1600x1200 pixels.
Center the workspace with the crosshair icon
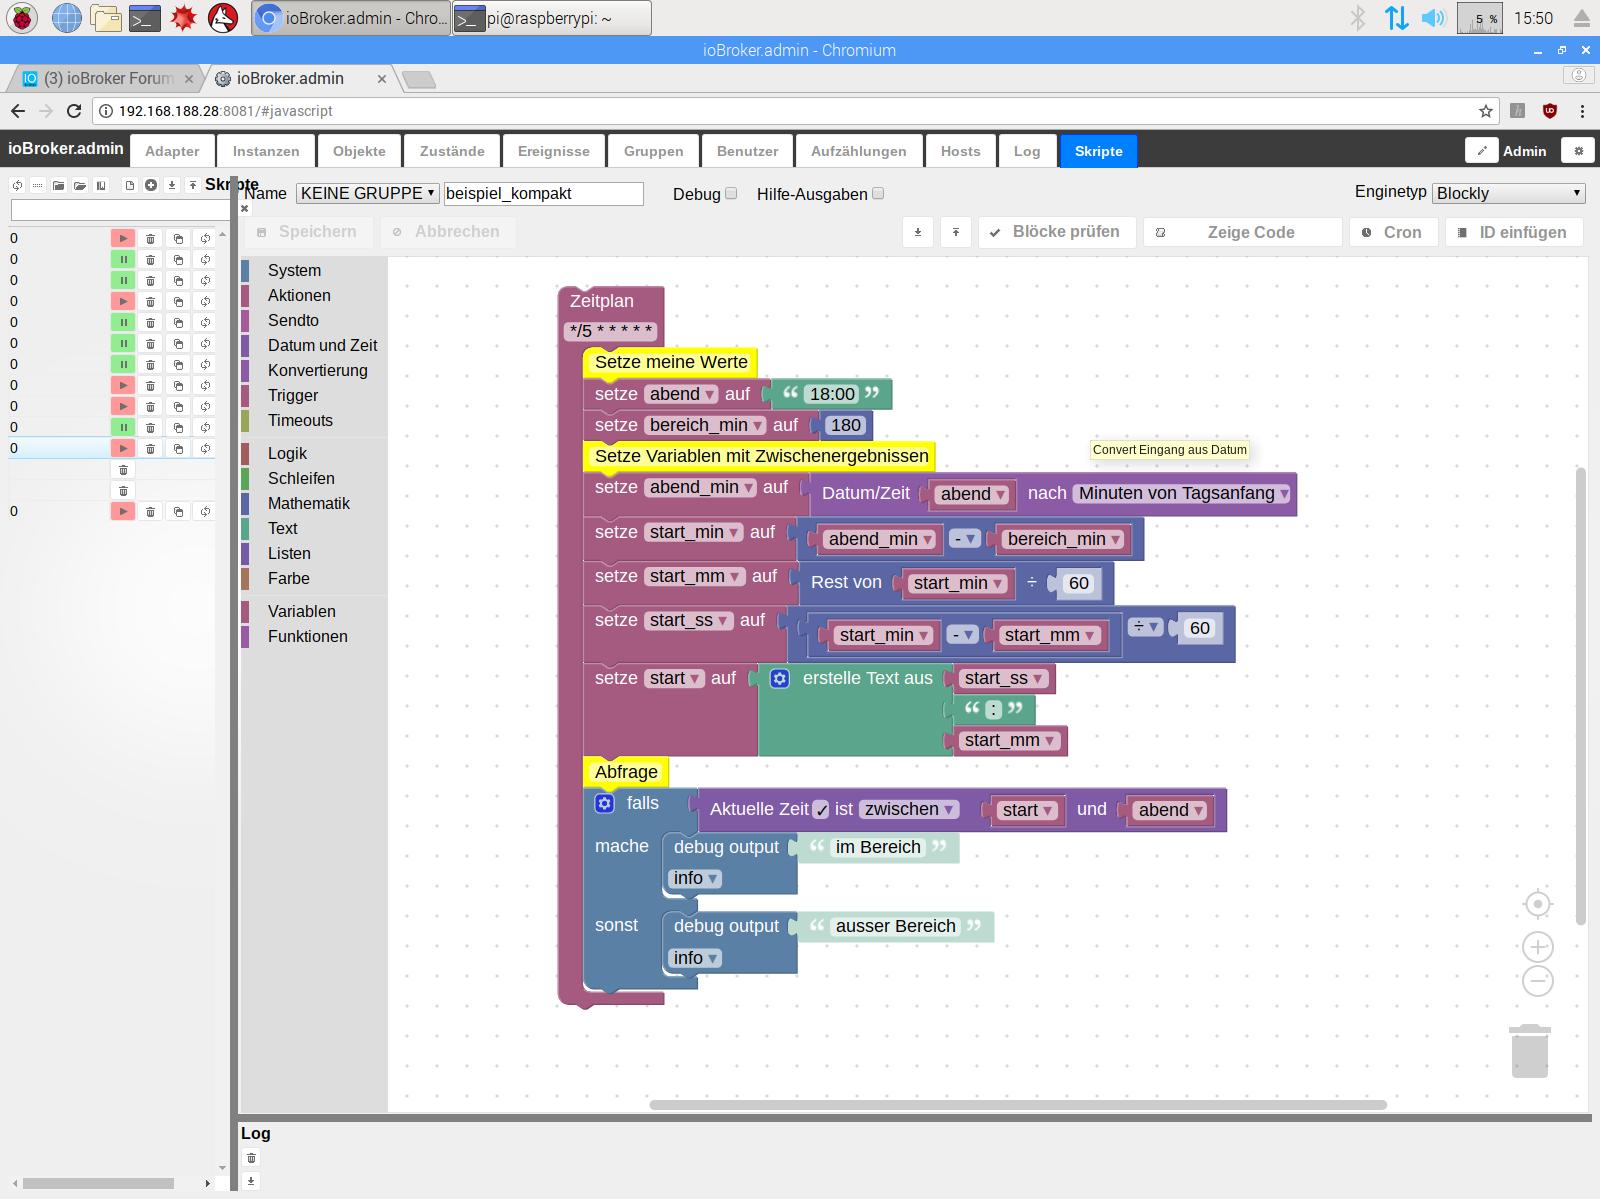point(1537,905)
